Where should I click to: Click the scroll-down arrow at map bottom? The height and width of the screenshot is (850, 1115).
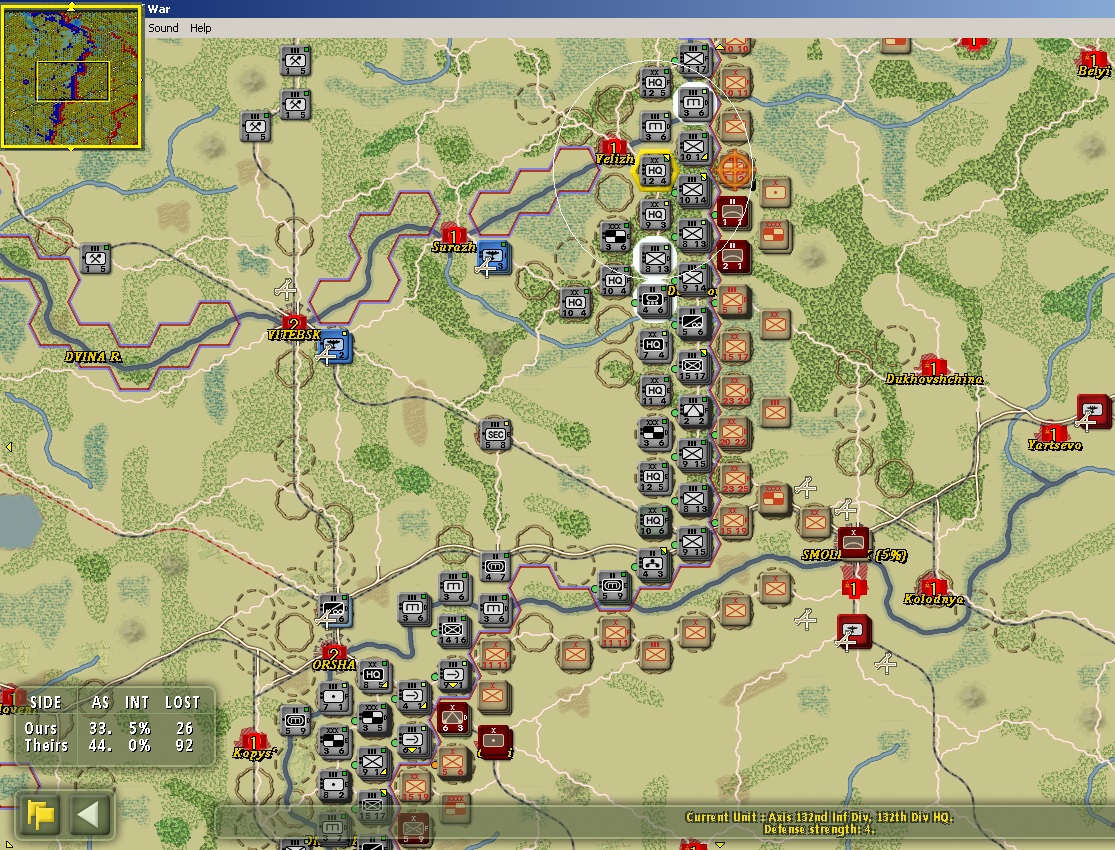click(x=720, y=844)
